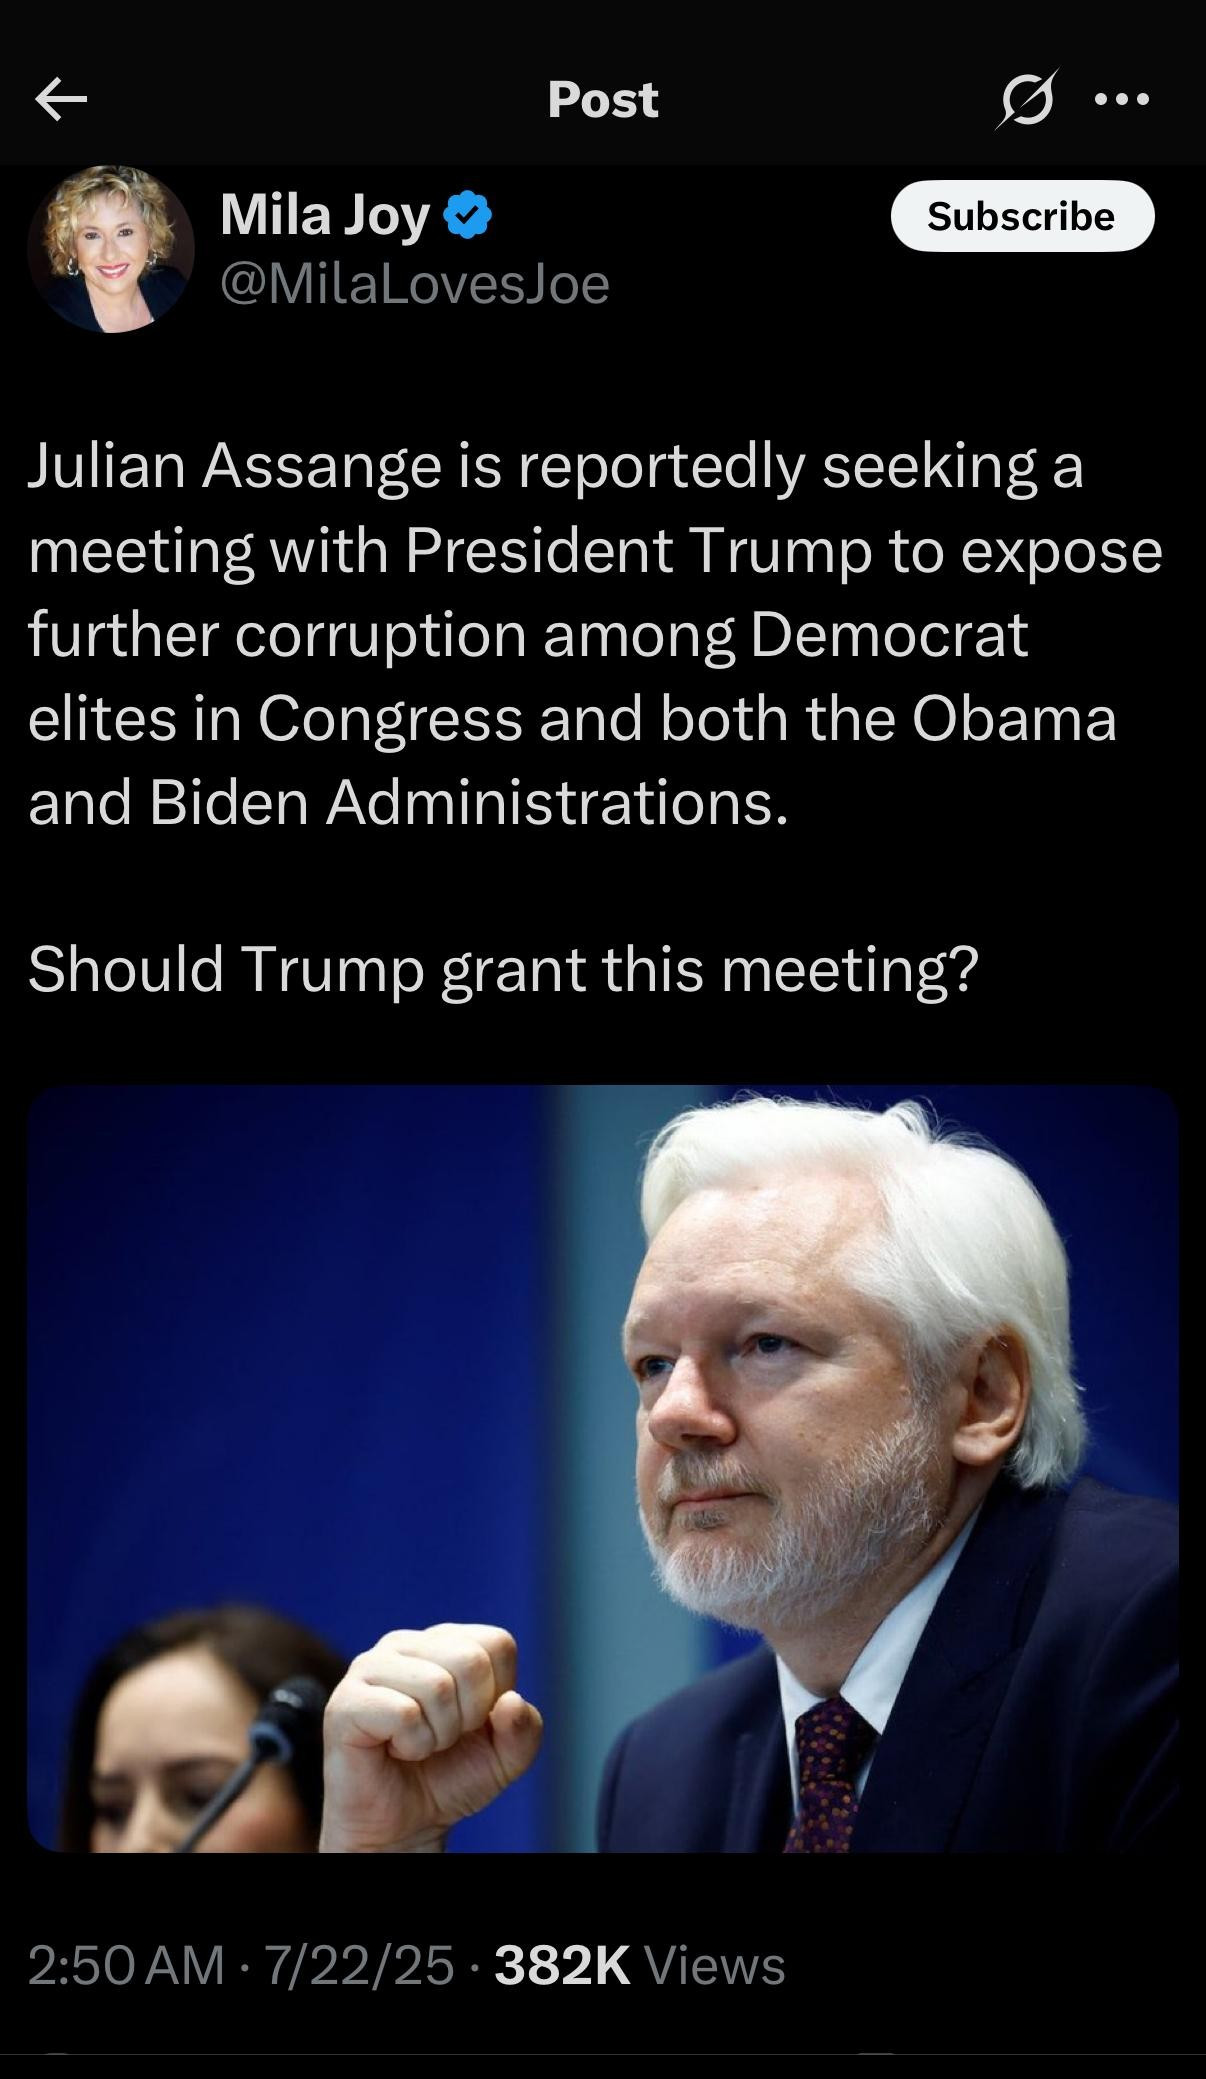Open Mila Joy's profile avatar

(111, 249)
